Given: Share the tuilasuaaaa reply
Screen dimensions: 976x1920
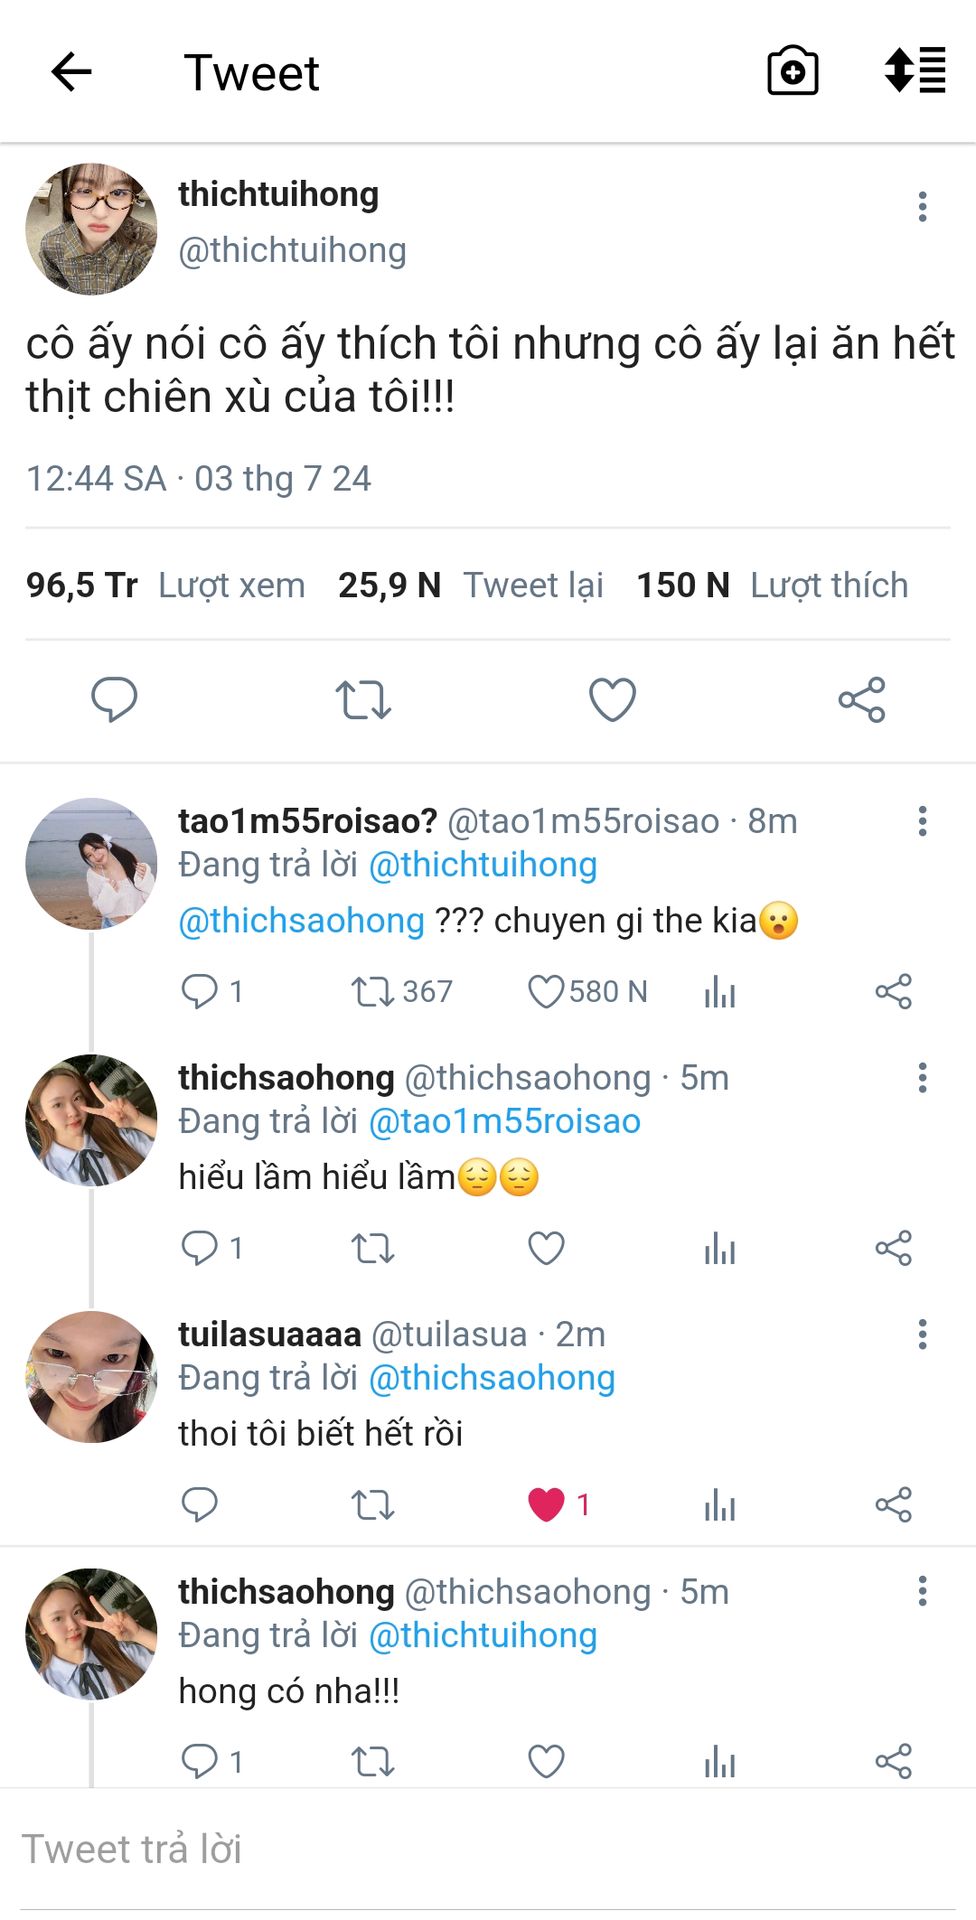Looking at the screenshot, I should point(893,1504).
